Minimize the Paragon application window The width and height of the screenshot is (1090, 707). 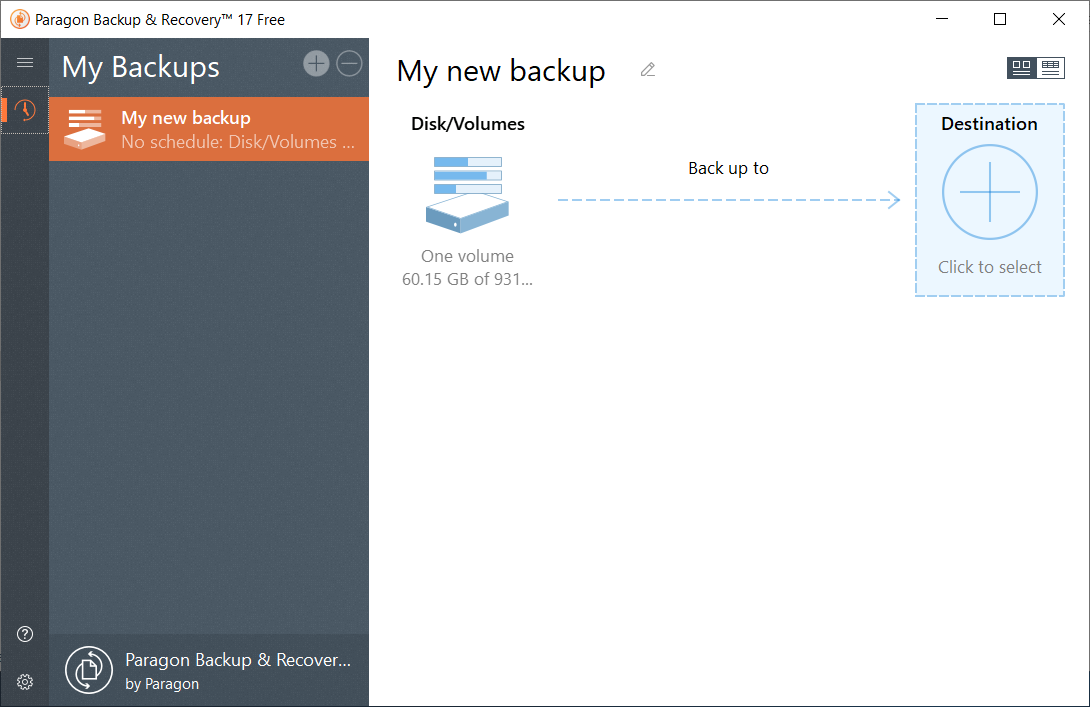(x=941, y=19)
